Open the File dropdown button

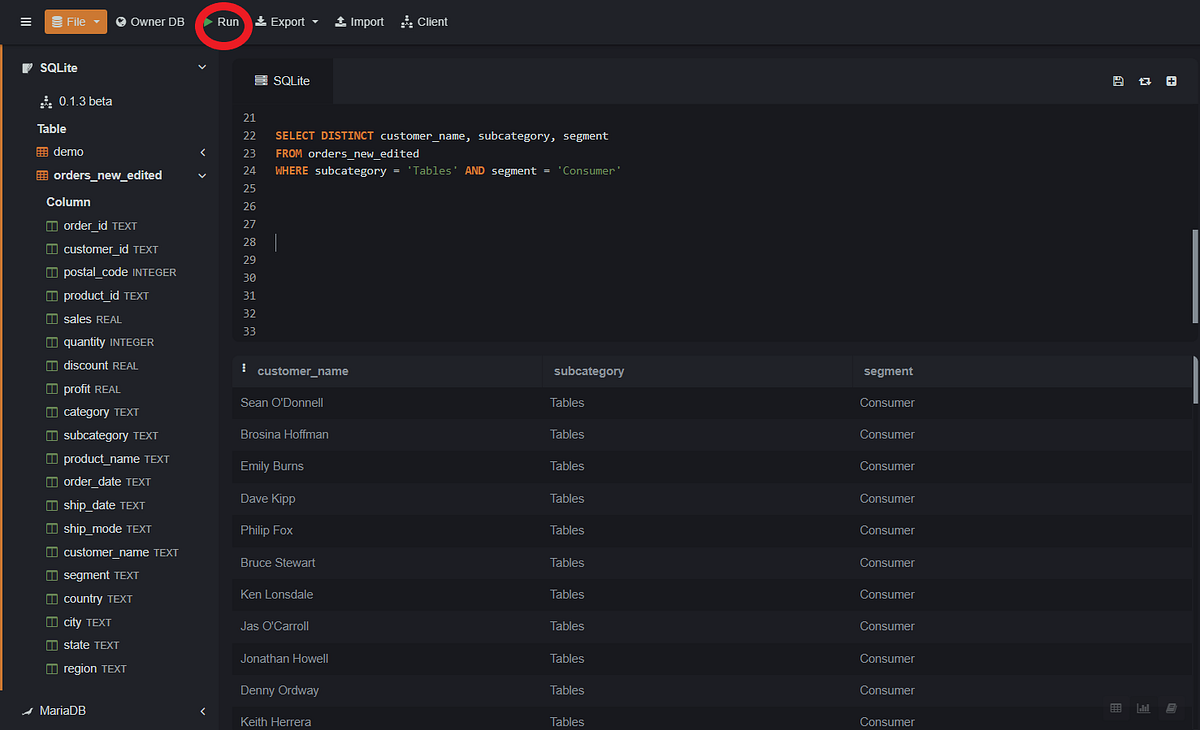coord(76,22)
